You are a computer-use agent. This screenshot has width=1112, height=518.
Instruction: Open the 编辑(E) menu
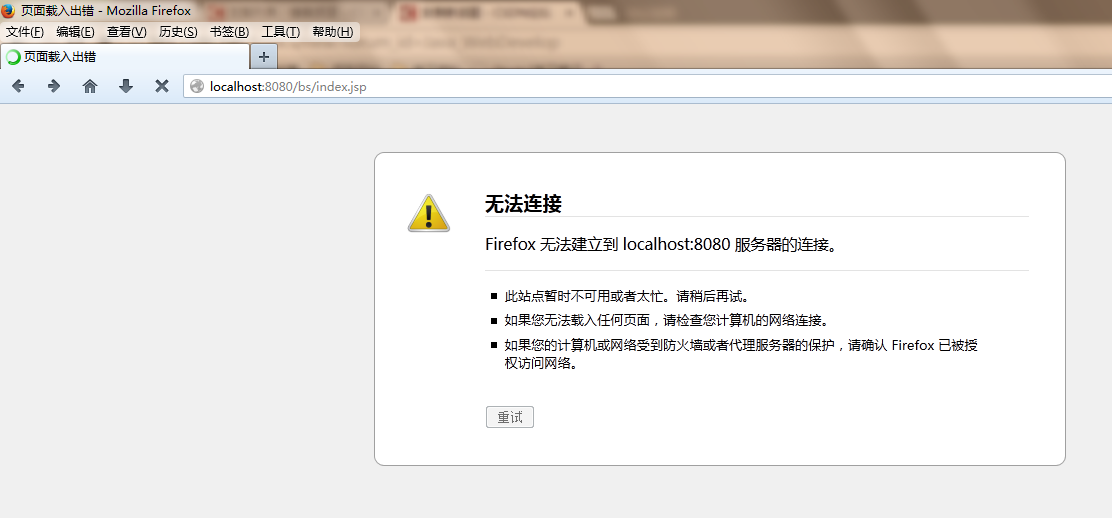[75, 32]
